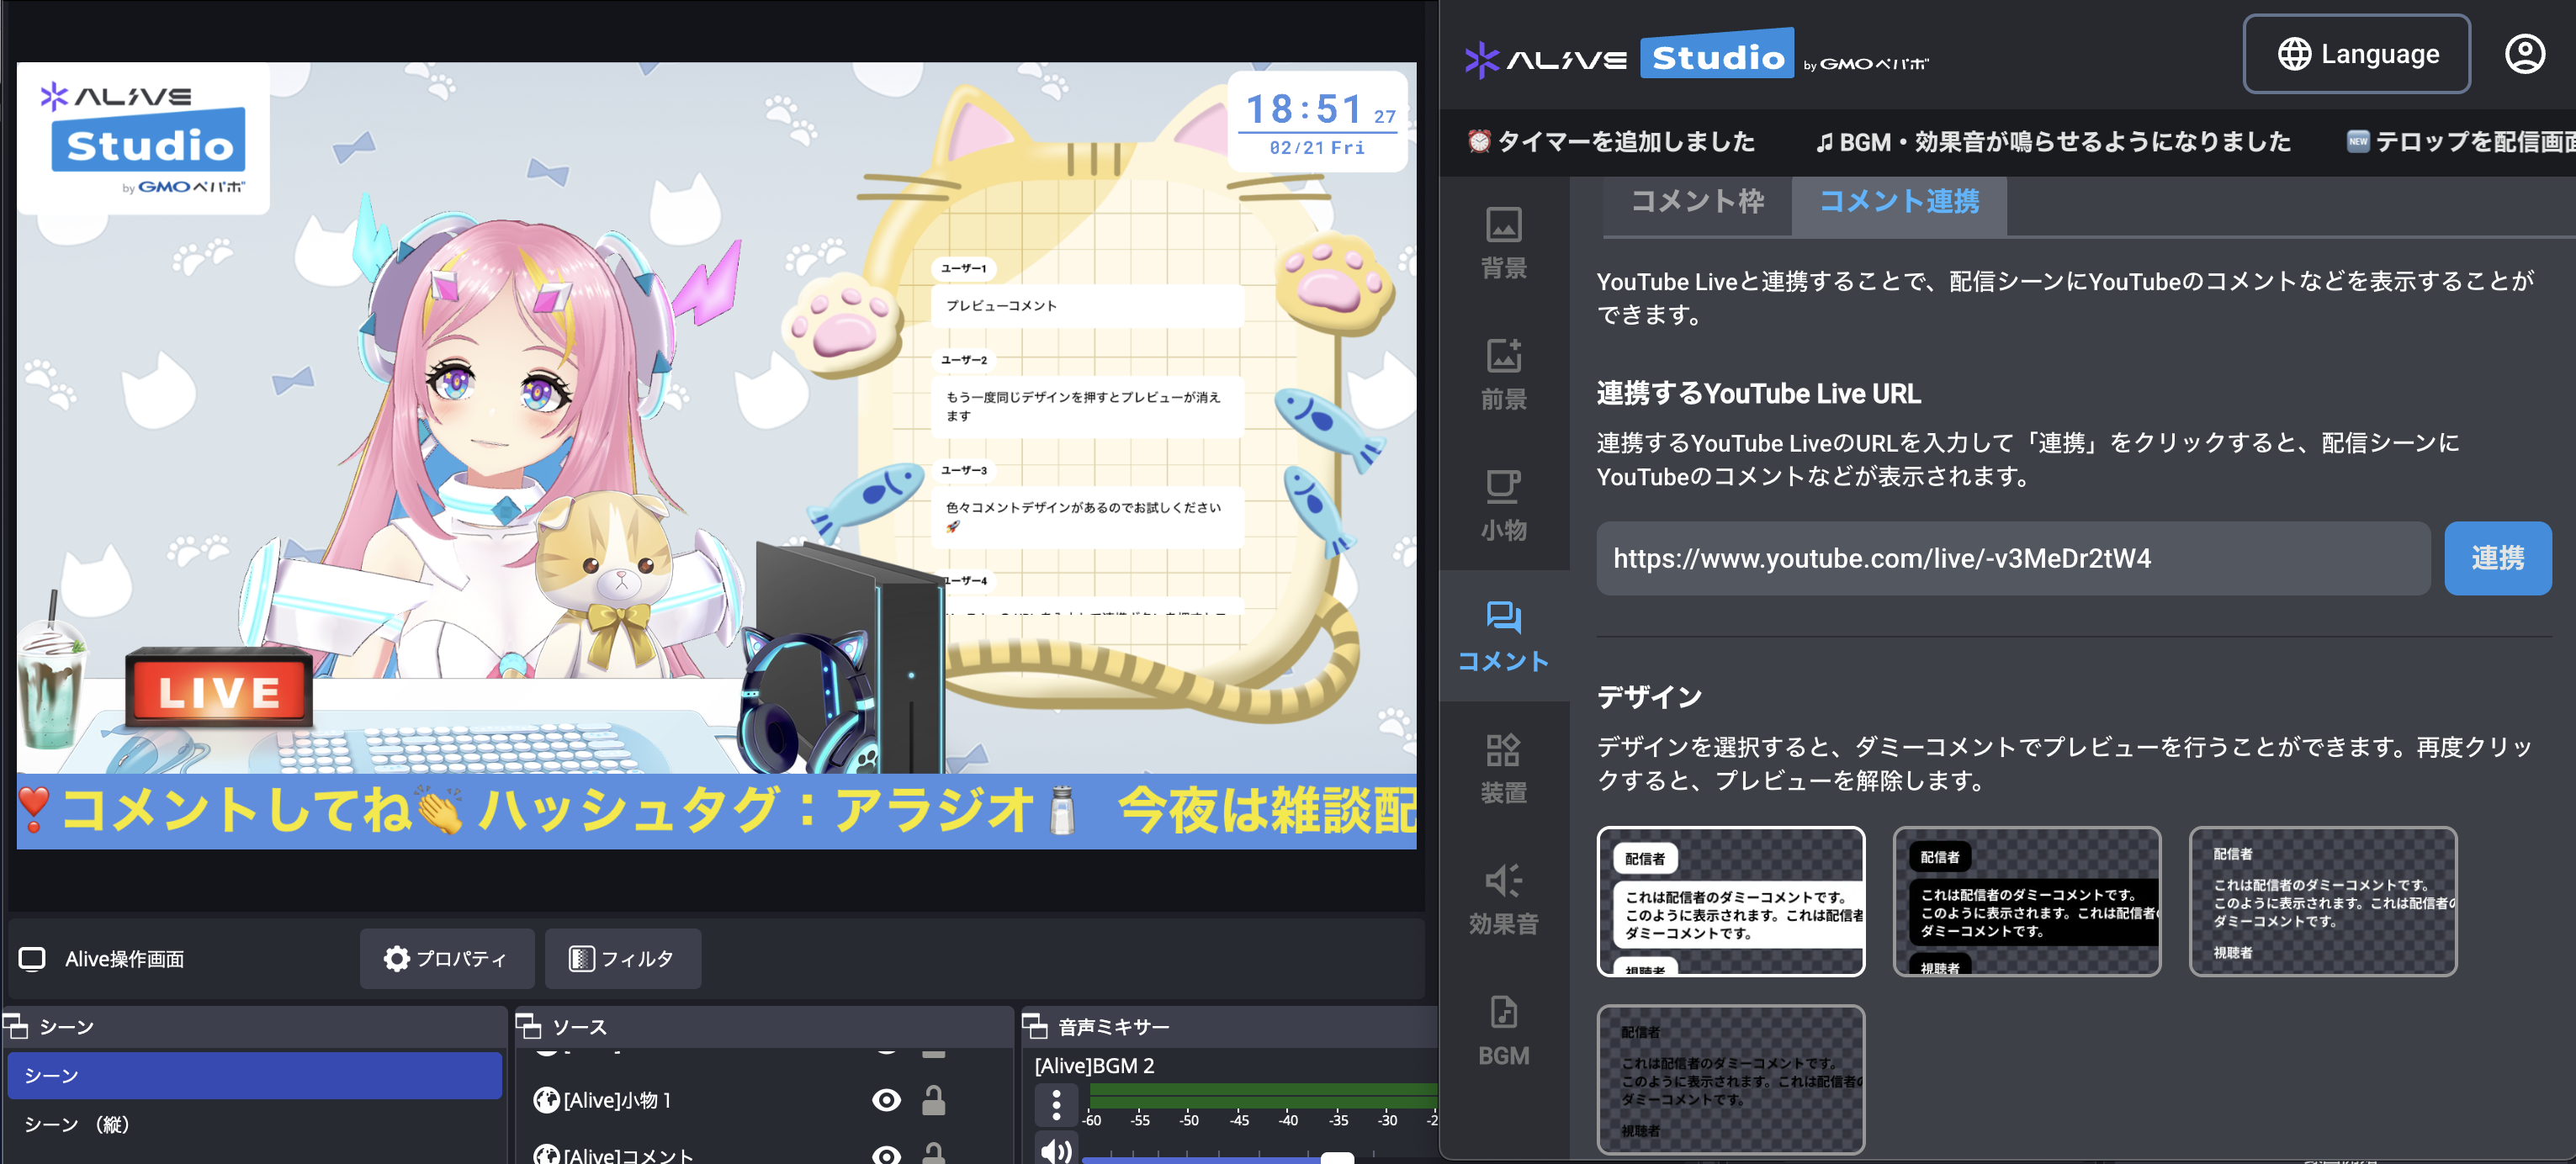Click the シーン panel dock icon
The height and width of the screenshot is (1164, 2576).
click(16, 1026)
